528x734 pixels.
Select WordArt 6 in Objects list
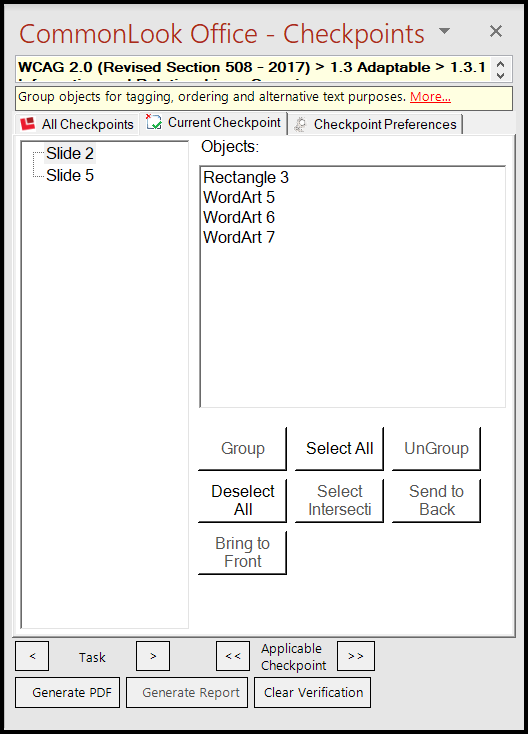pos(239,218)
